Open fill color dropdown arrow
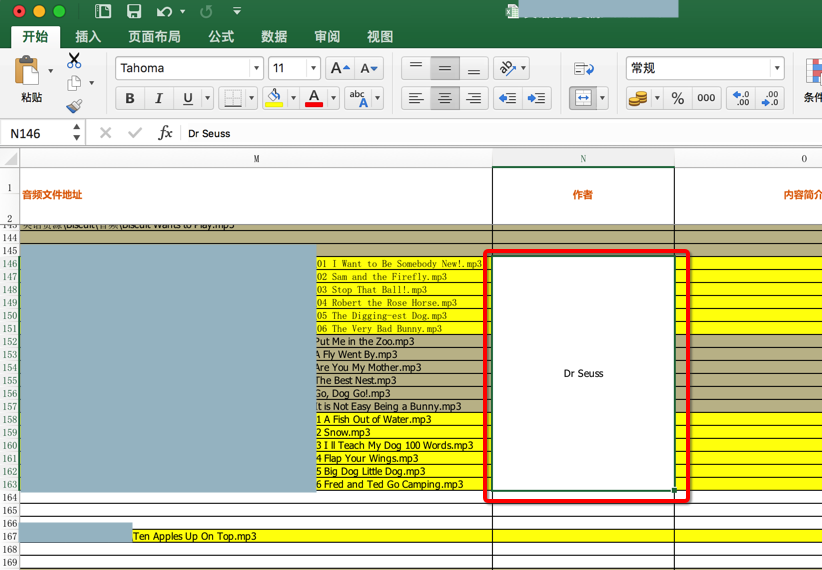 (293, 98)
